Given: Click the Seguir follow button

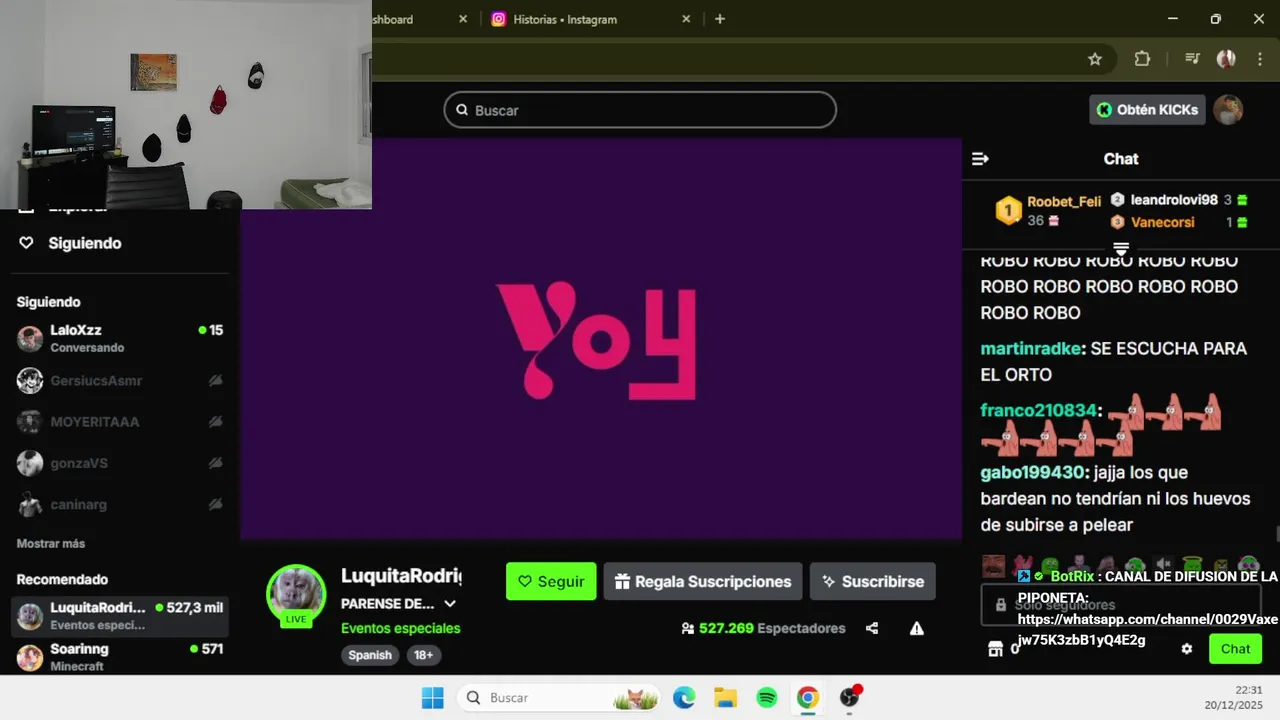Looking at the screenshot, I should point(551,581).
